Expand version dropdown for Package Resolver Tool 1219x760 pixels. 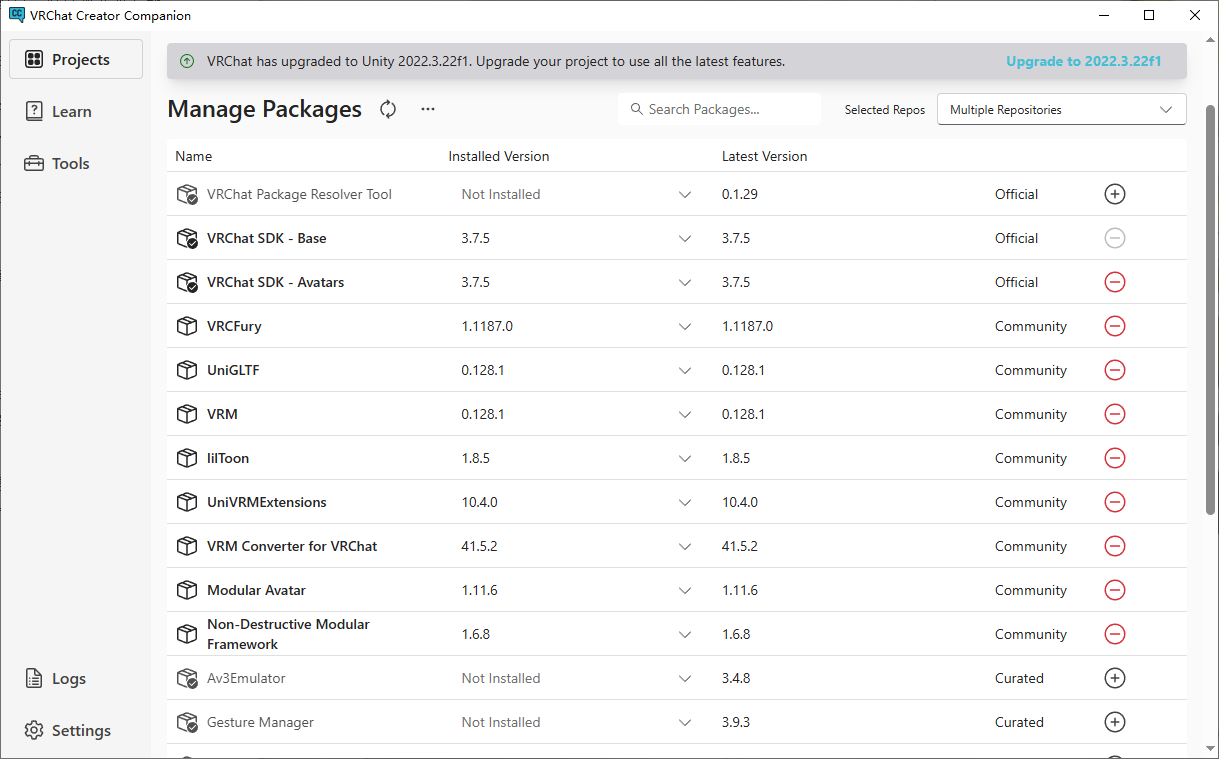[x=685, y=194]
